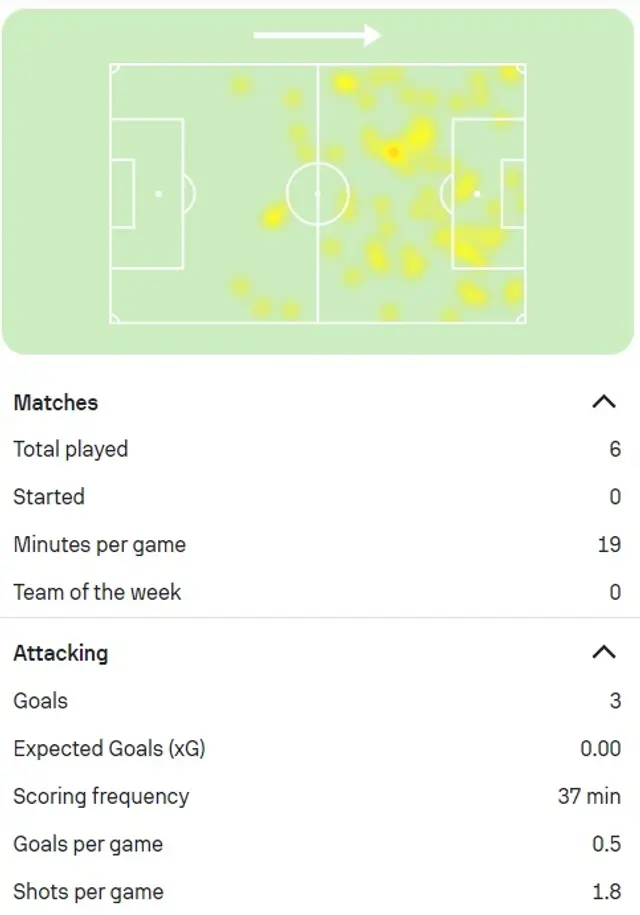Click the Attacking section heading
This screenshot has height=915, width=640.
60,653
